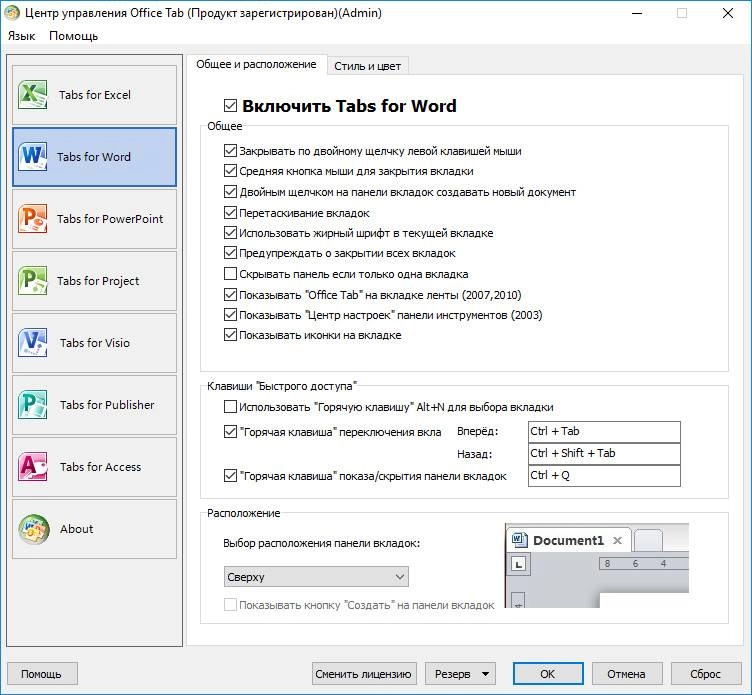Click the Помощь button at bottom left
This screenshot has width=752, height=695.
[x=42, y=674]
